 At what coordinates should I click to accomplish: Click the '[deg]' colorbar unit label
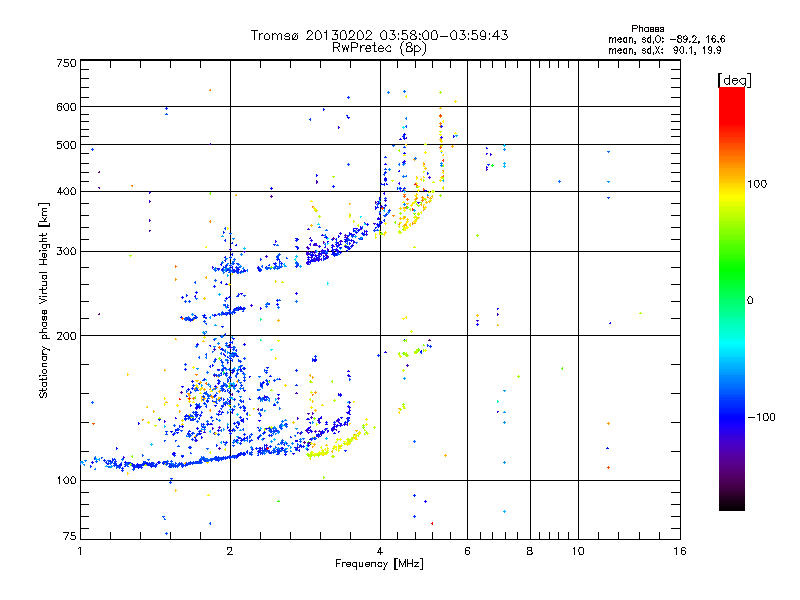pos(734,80)
